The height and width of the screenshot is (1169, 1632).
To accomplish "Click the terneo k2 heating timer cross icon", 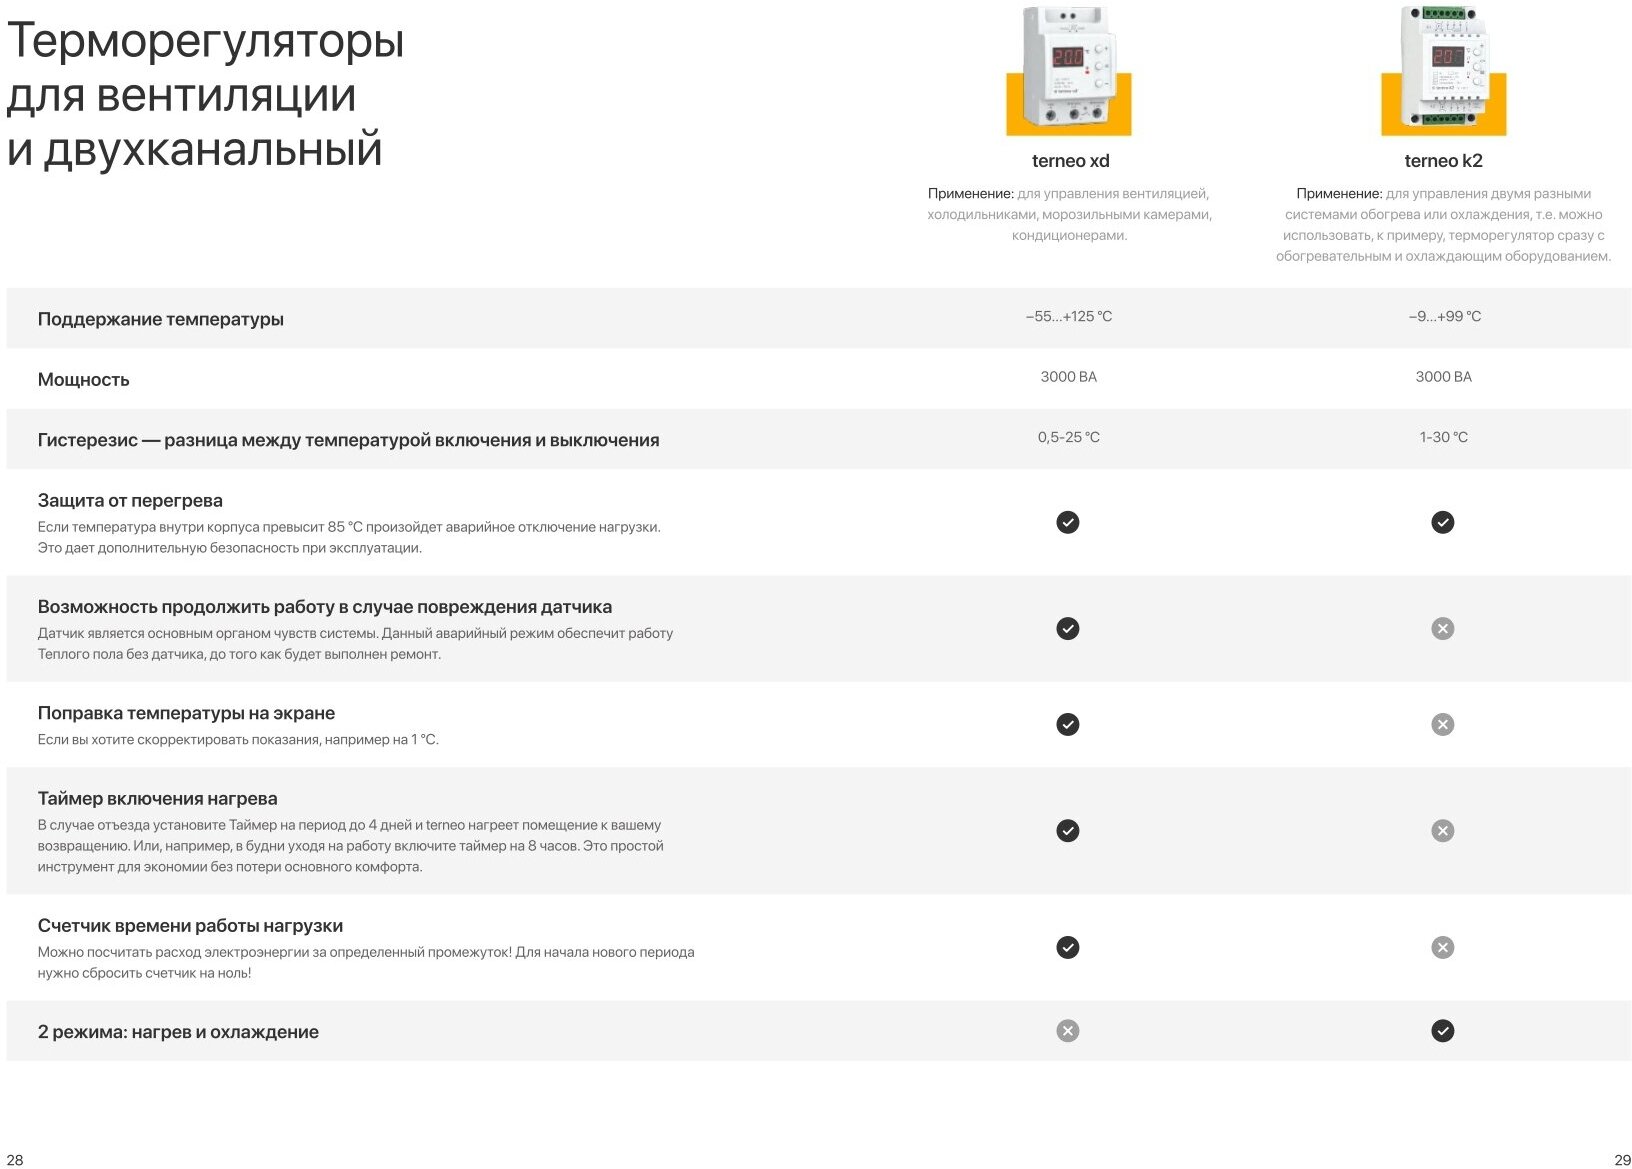I will [1442, 830].
